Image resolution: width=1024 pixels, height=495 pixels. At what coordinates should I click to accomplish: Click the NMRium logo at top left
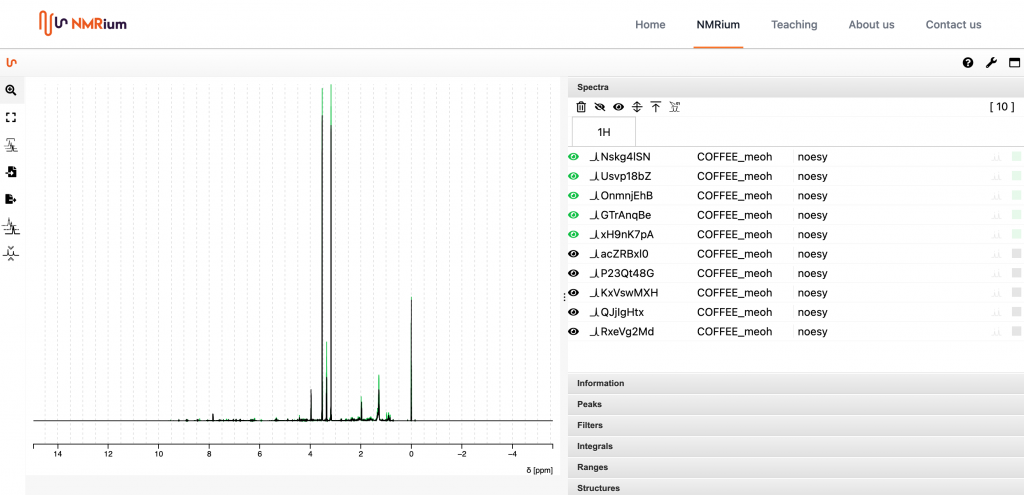coord(82,23)
